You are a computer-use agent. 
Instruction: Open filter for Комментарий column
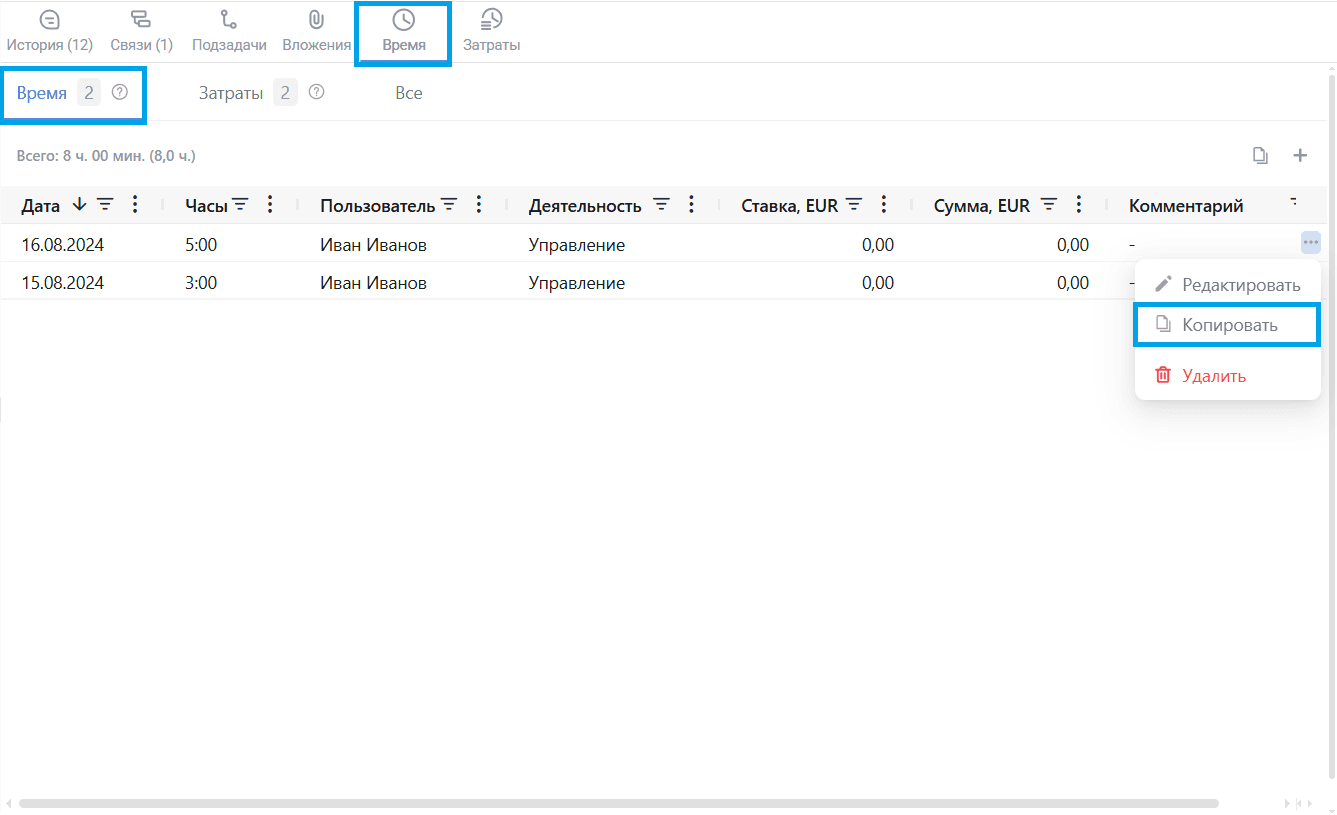click(1293, 203)
